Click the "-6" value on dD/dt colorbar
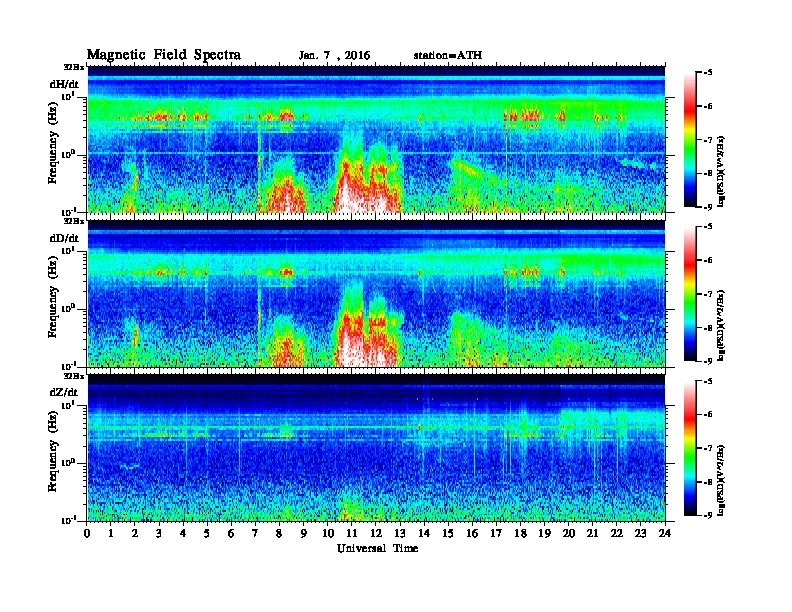The image size is (792, 612). pyautogui.click(x=708, y=261)
